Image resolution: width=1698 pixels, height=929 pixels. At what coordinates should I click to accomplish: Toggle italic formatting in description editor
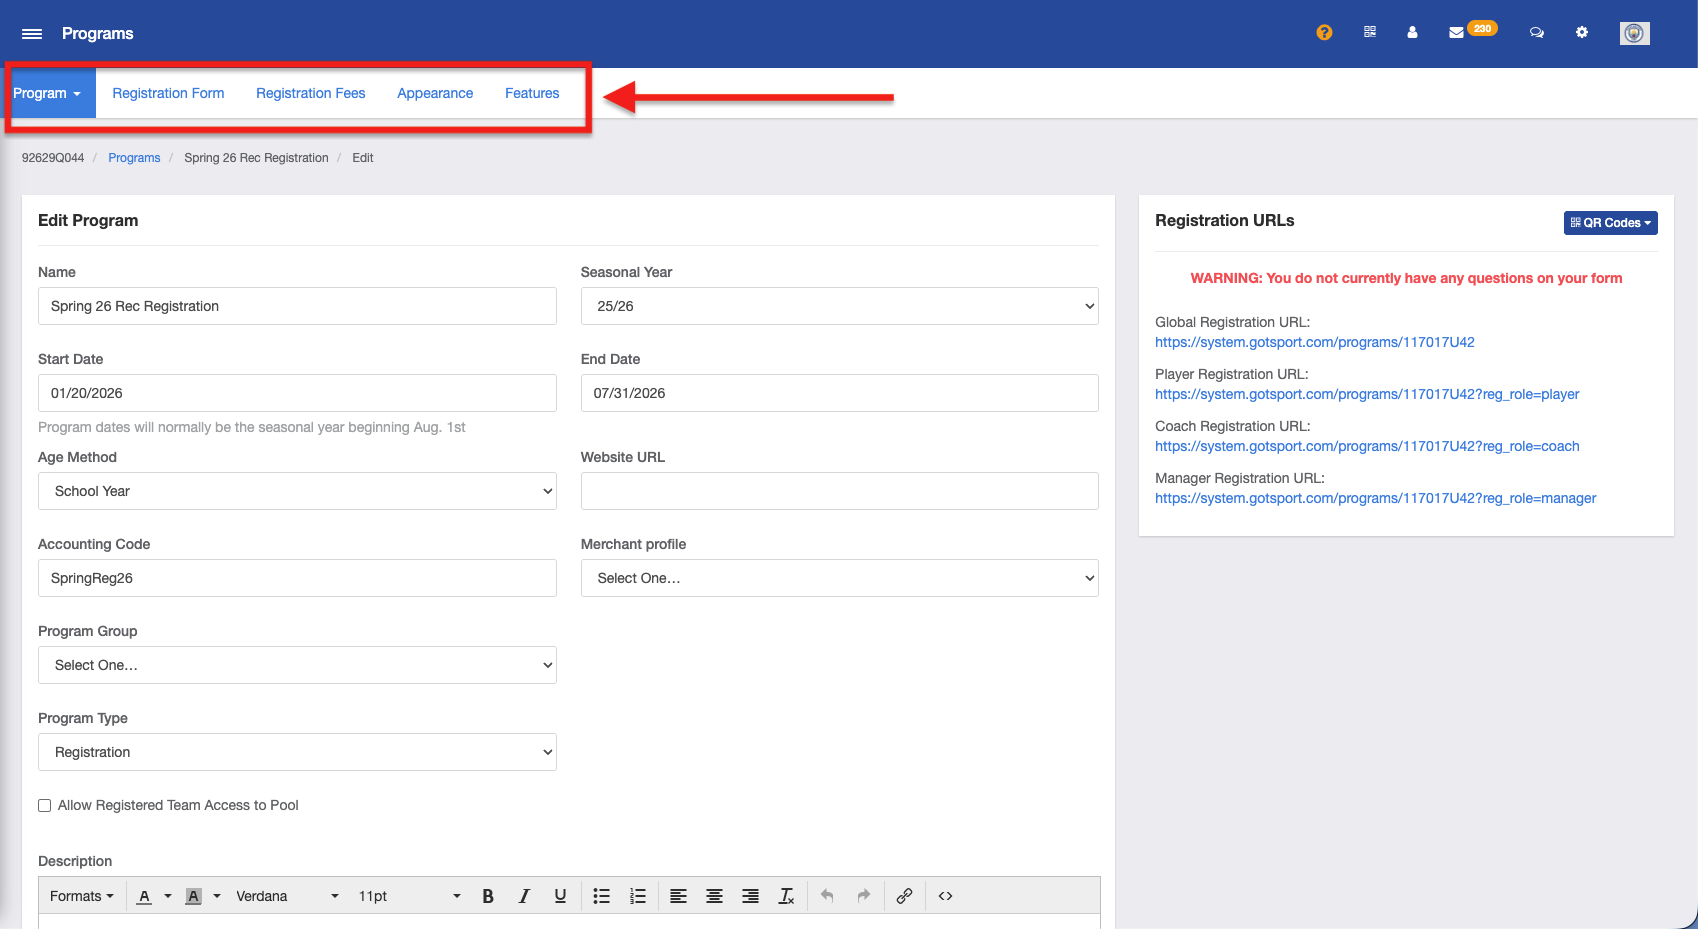[x=524, y=896]
